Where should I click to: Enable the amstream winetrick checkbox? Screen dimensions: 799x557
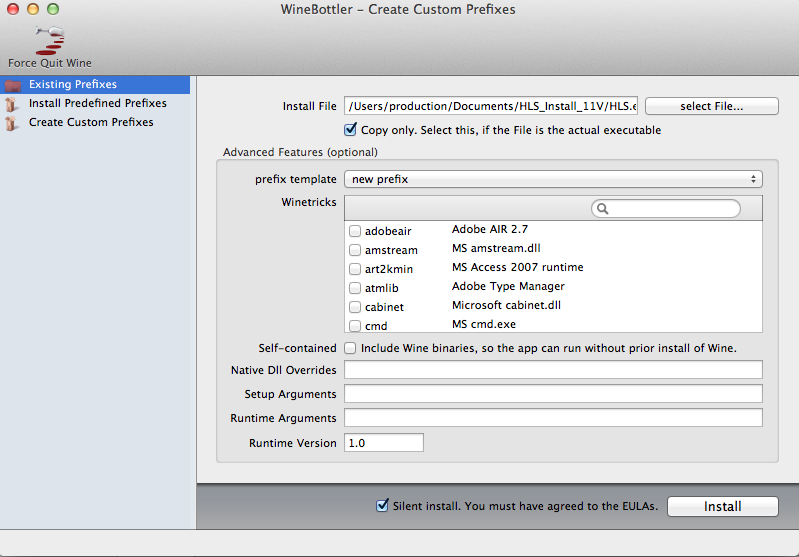click(x=355, y=250)
